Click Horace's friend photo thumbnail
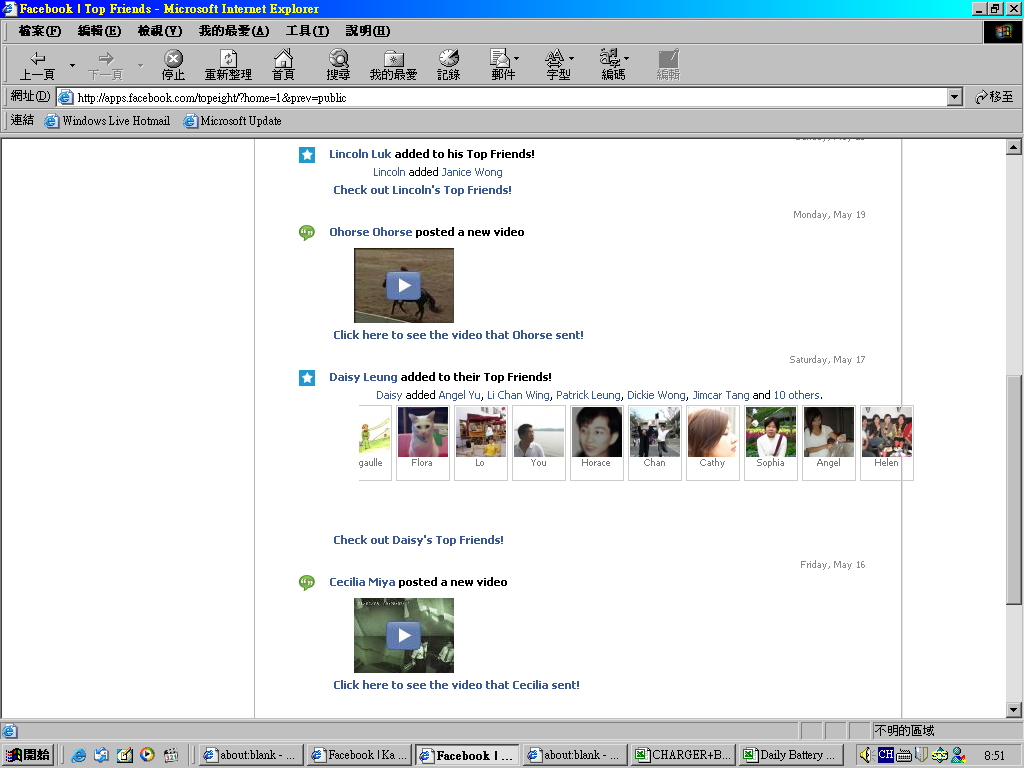Screen dimensions: 1024x768 (597, 432)
